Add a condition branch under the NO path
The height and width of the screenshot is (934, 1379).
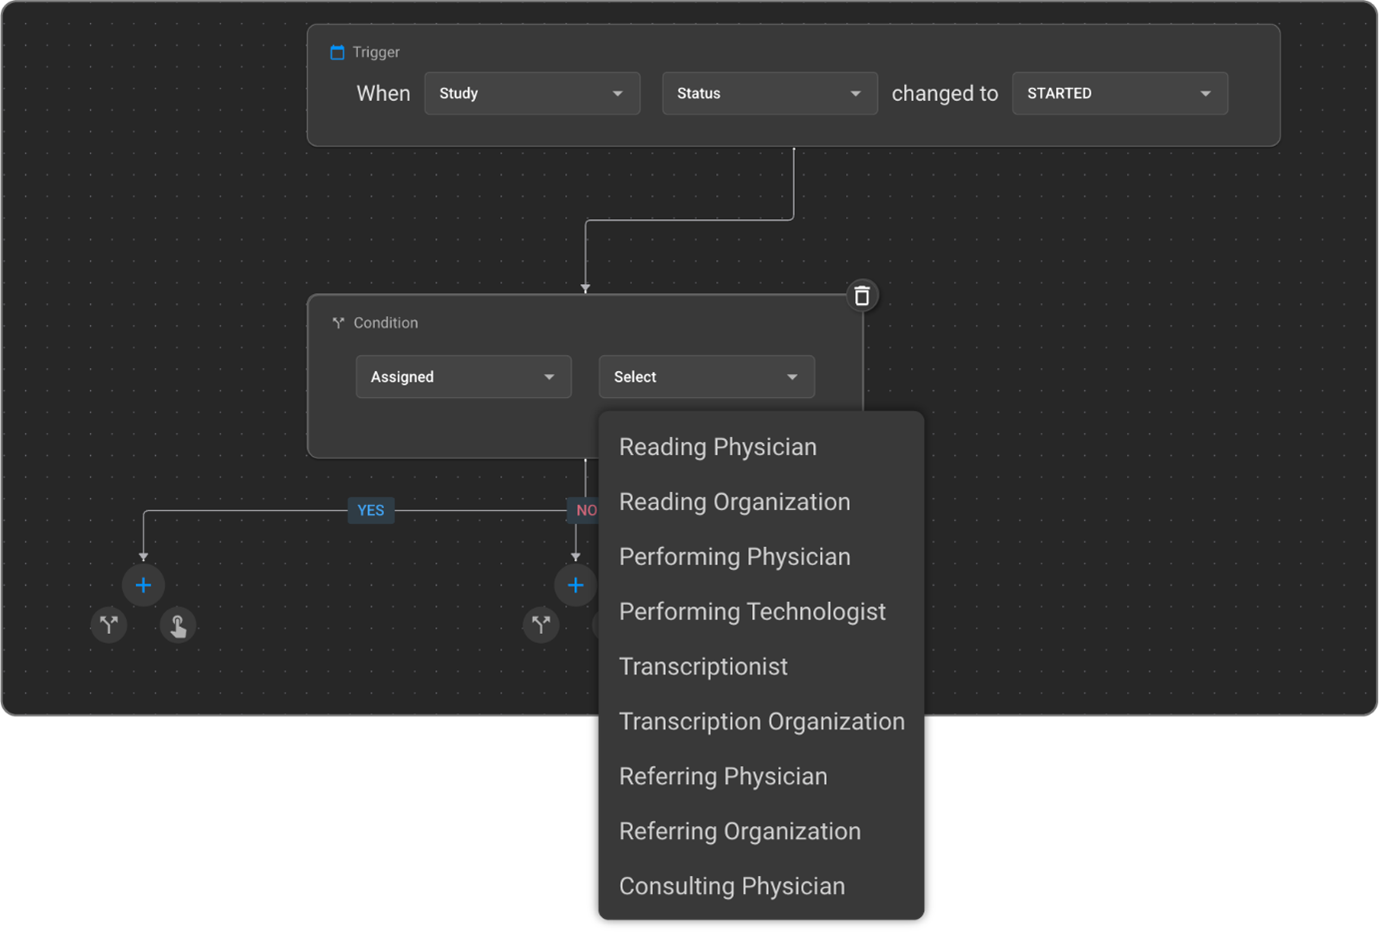pyautogui.click(x=541, y=625)
